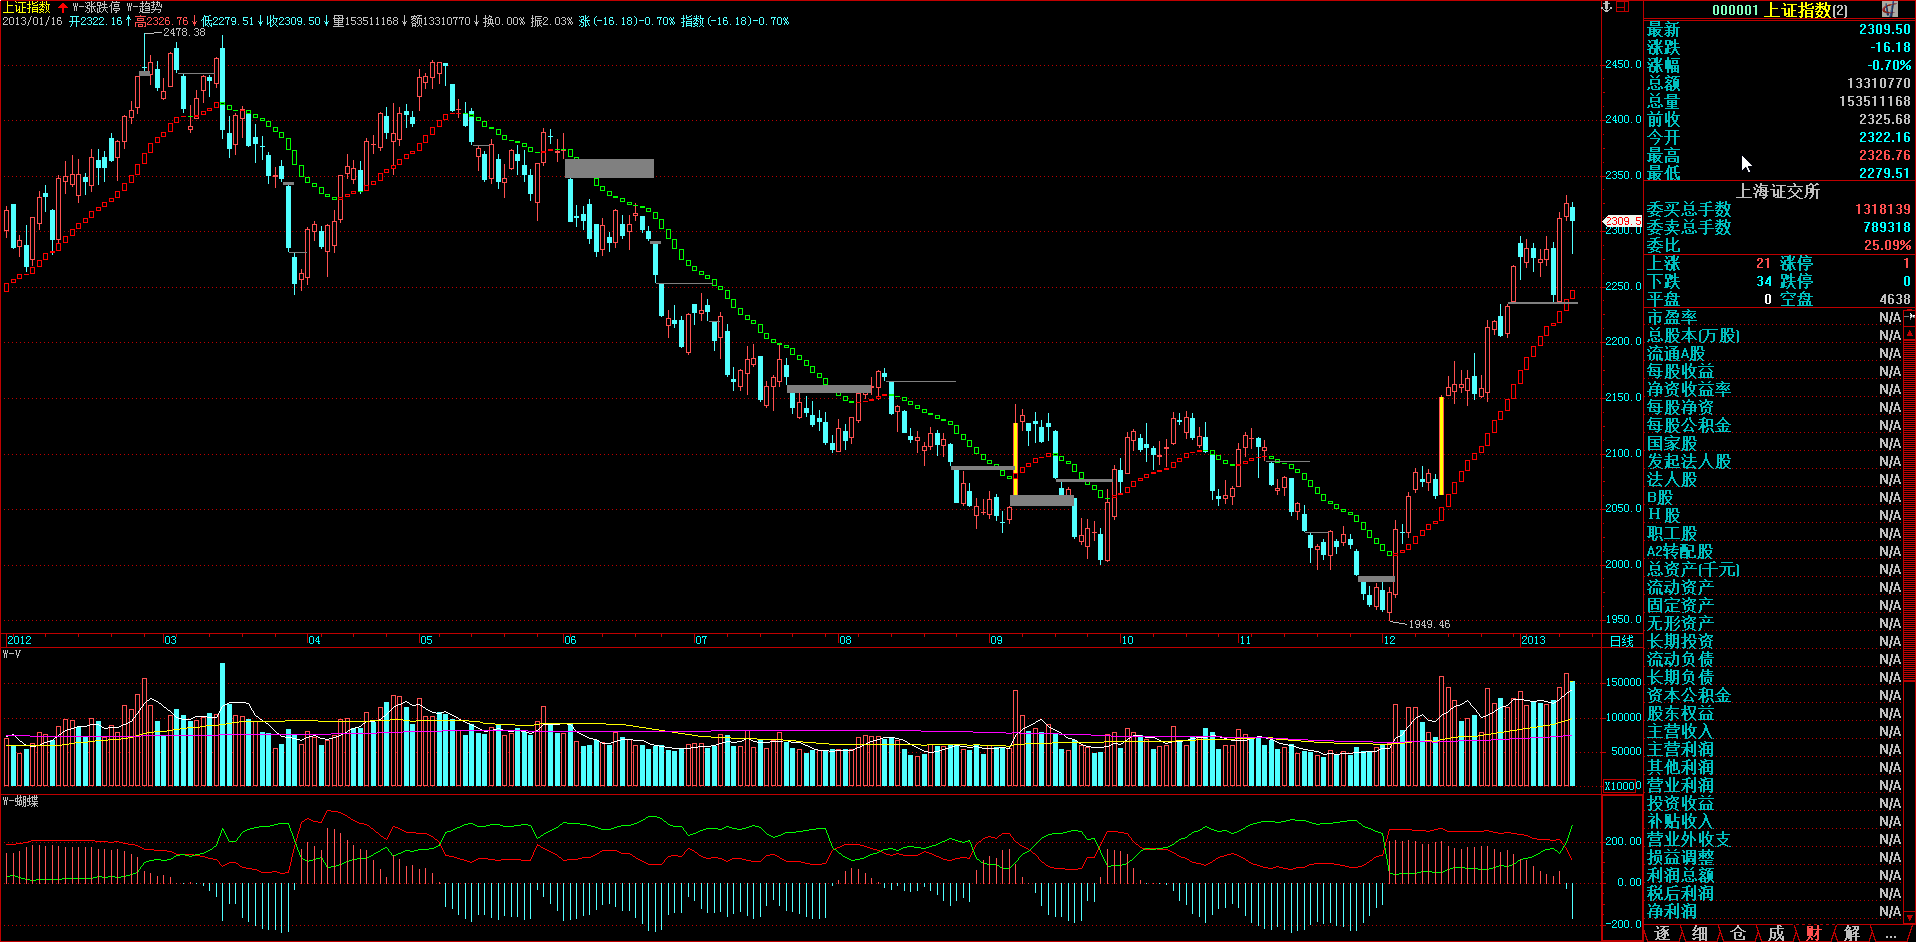This screenshot has height=942, width=1916.
Task: Switch to the 细 detail tab
Action: (x=1700, y=933)
